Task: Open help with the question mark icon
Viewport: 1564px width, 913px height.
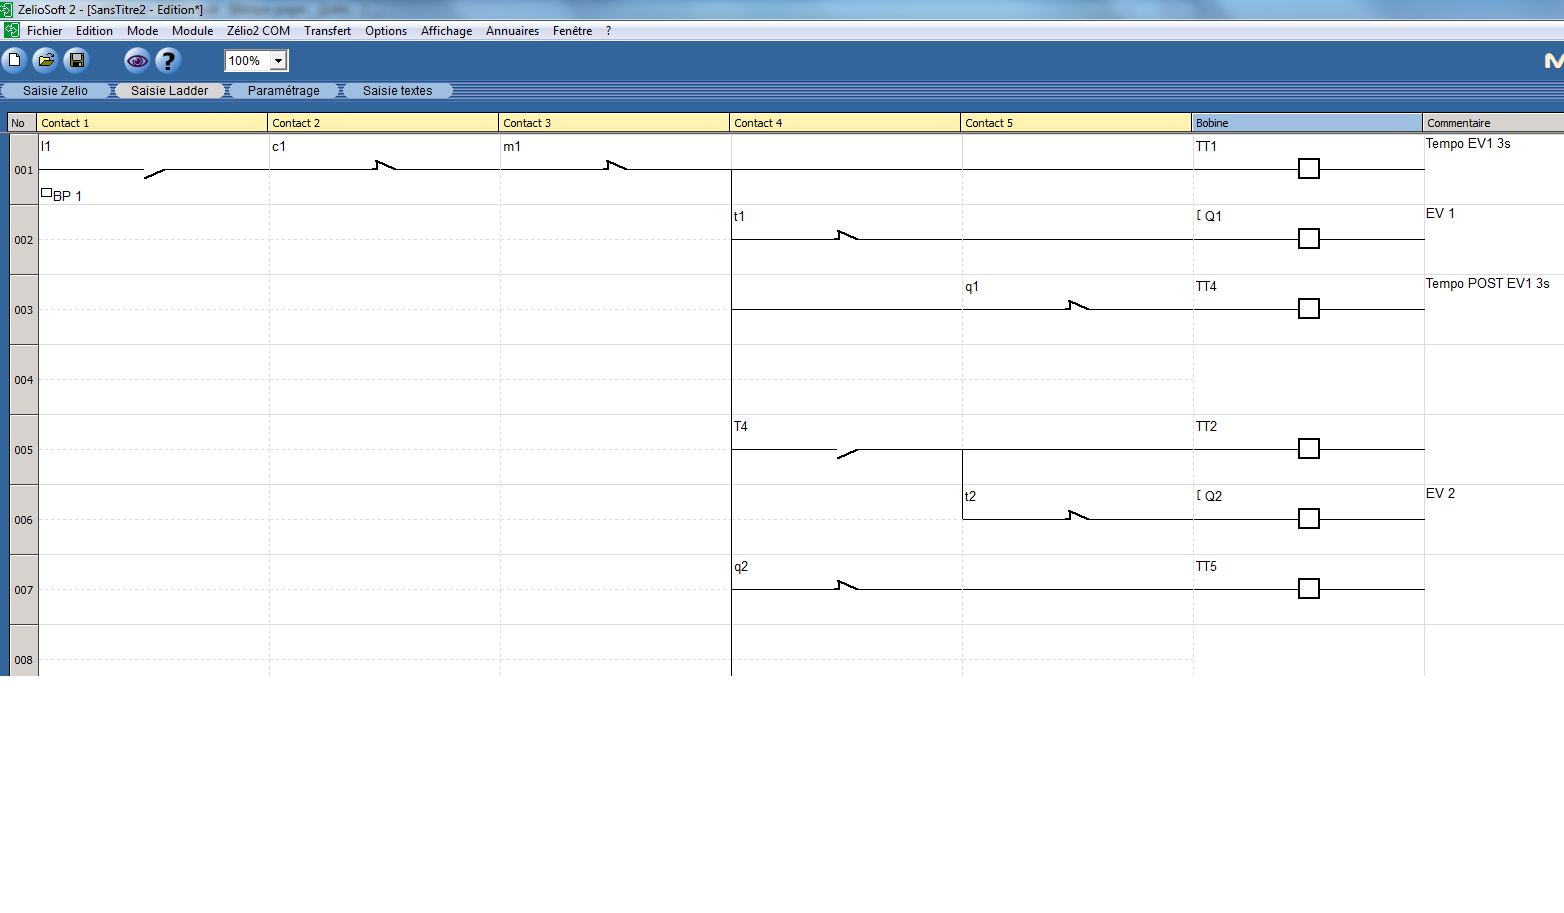Action: pyautogui.click(x=168, y=61)
